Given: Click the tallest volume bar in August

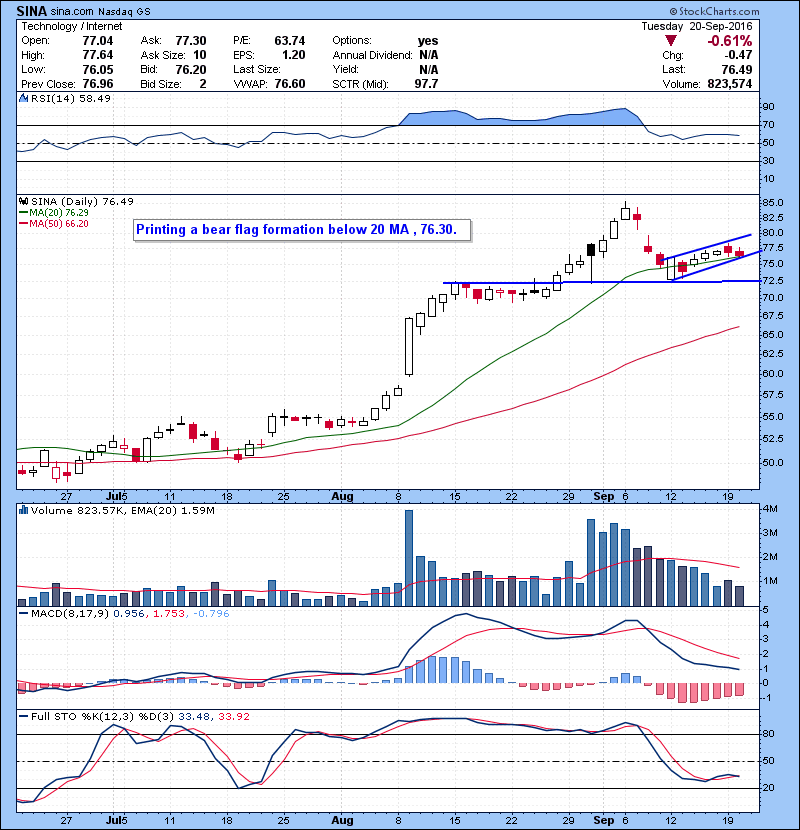Looking at the screenshot, I should [x=409, y=558].
